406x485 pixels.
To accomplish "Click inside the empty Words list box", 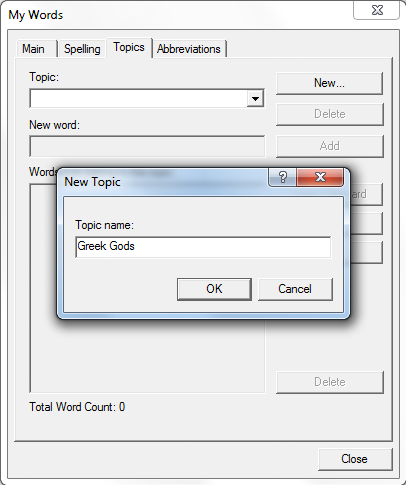I will coord(147,355).
